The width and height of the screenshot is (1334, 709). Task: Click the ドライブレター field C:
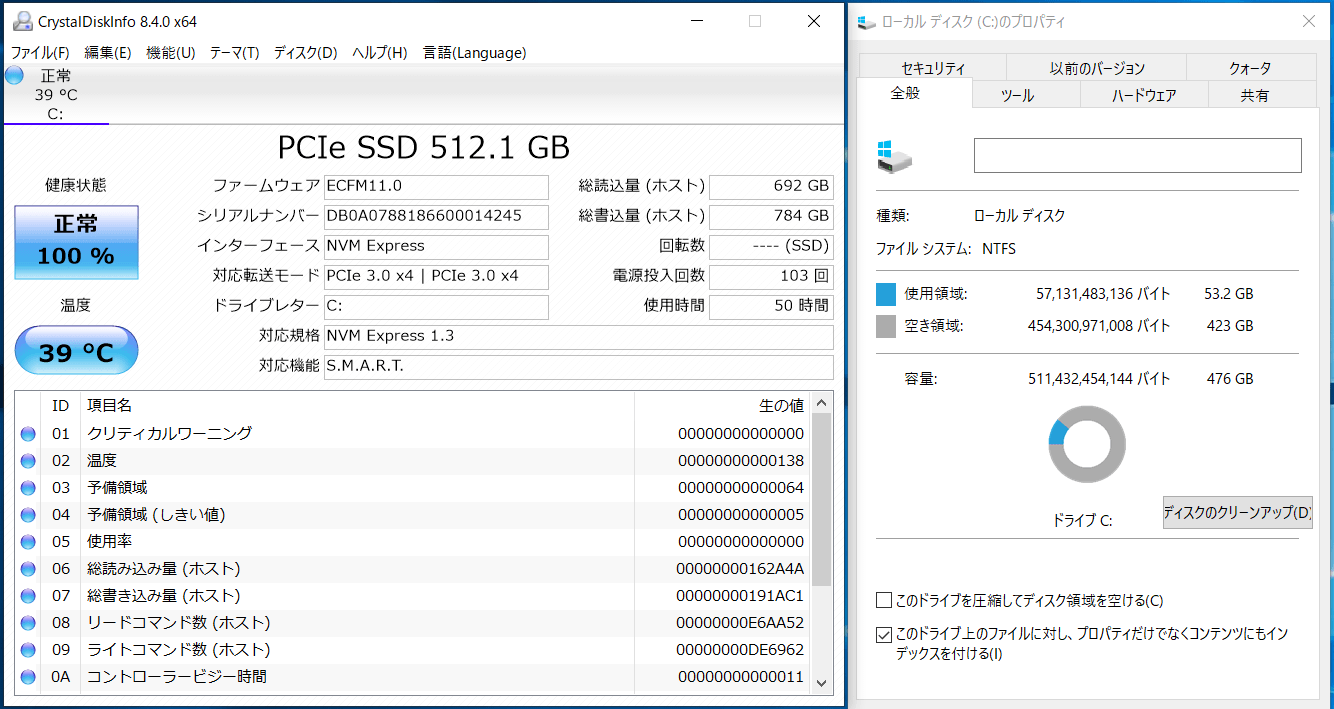(436, 307)
